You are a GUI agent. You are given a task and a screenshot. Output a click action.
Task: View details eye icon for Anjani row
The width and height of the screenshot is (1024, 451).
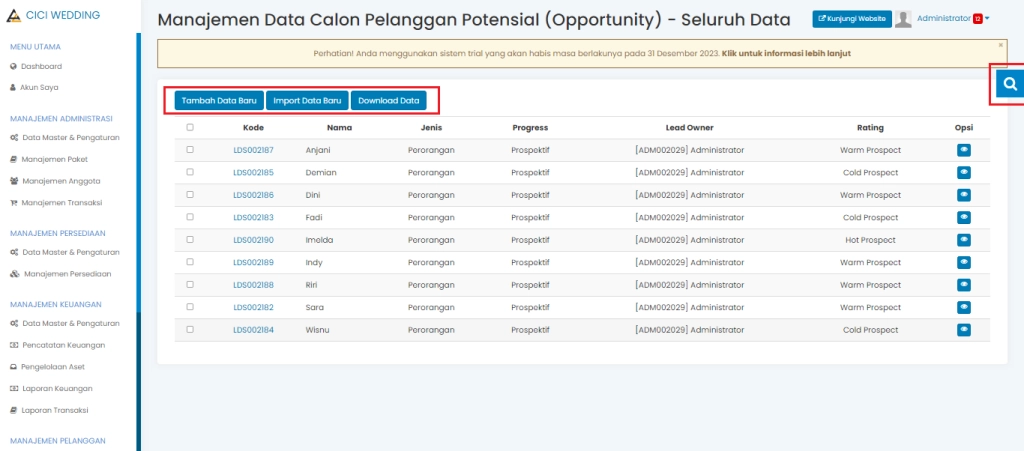[x=963, y=150]
